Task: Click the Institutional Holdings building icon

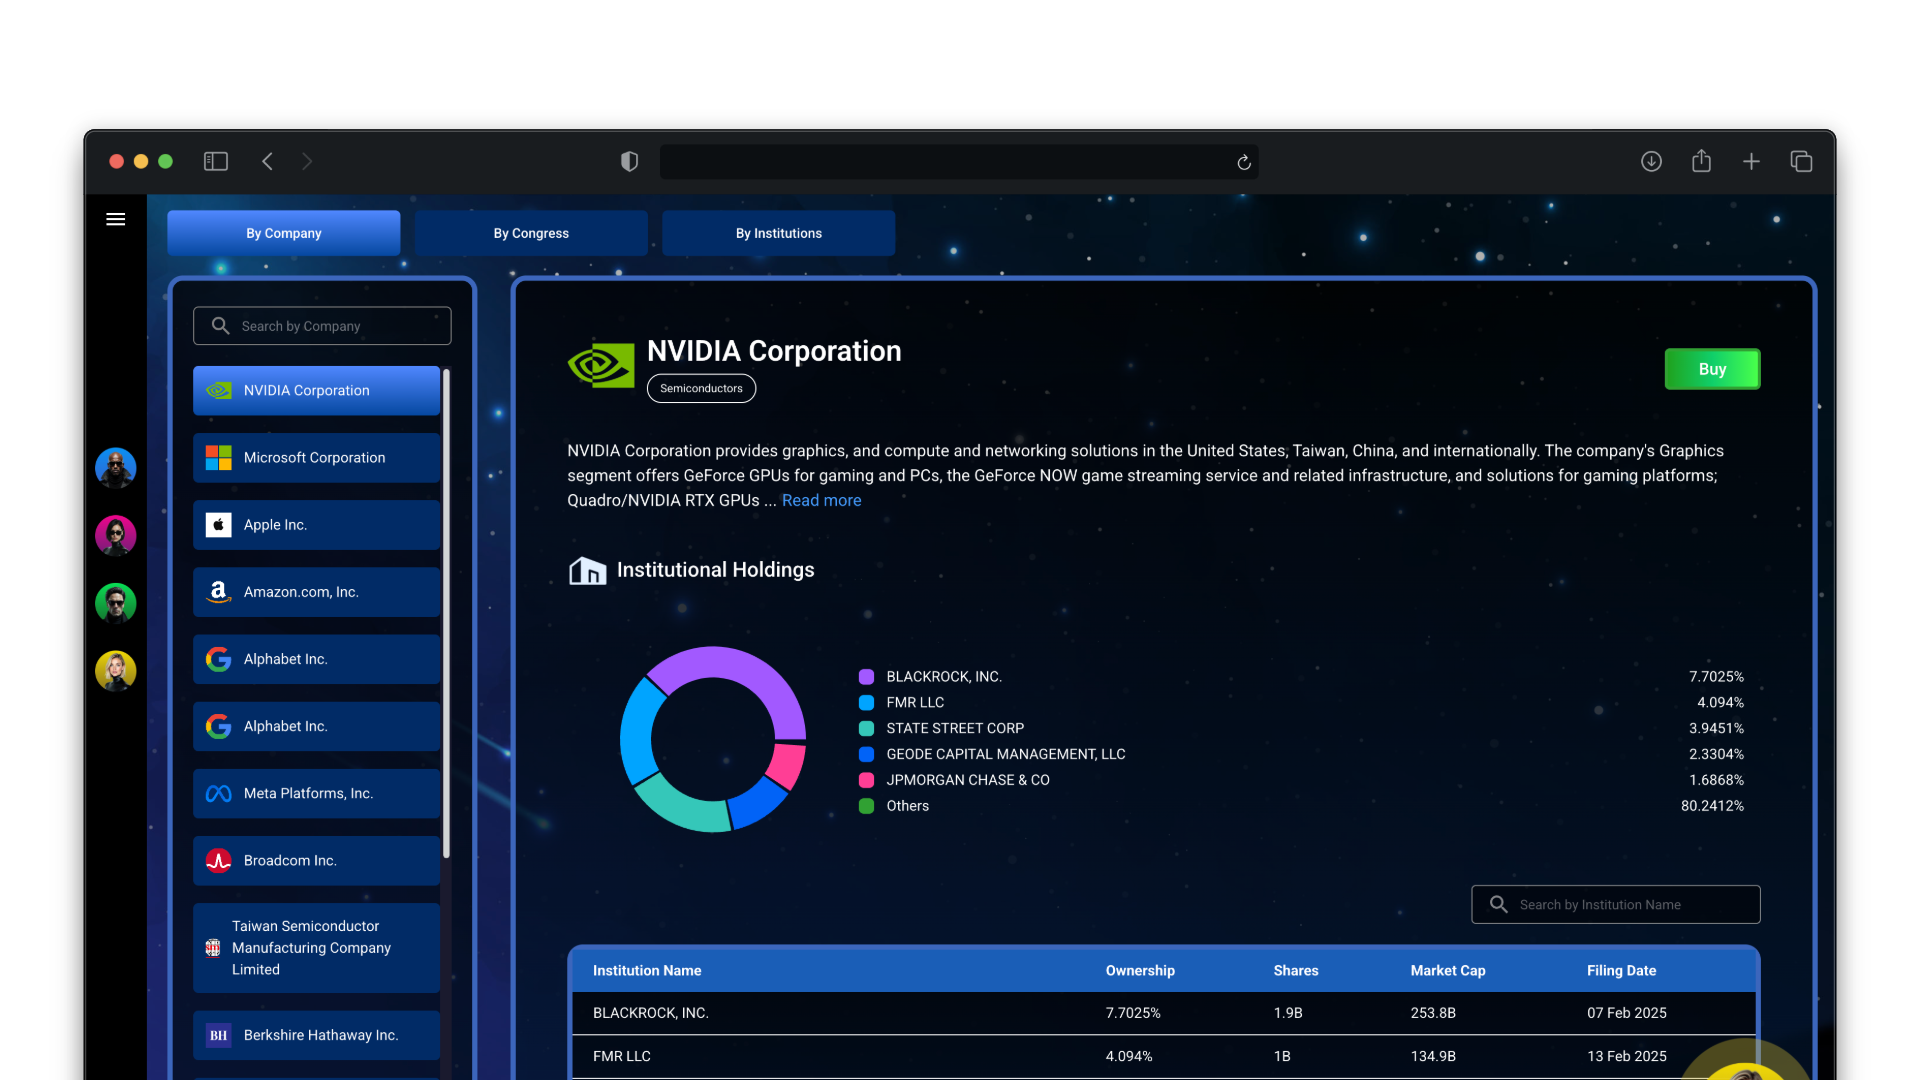Action: 587,570
